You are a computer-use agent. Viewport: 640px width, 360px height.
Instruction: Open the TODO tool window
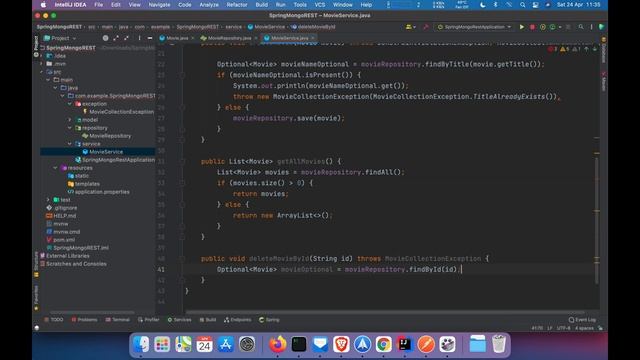pos(54,320)
